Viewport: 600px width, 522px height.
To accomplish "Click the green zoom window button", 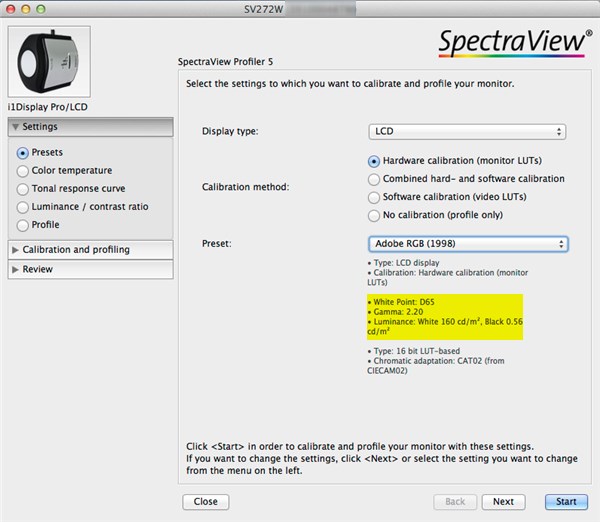I will 41,9.
